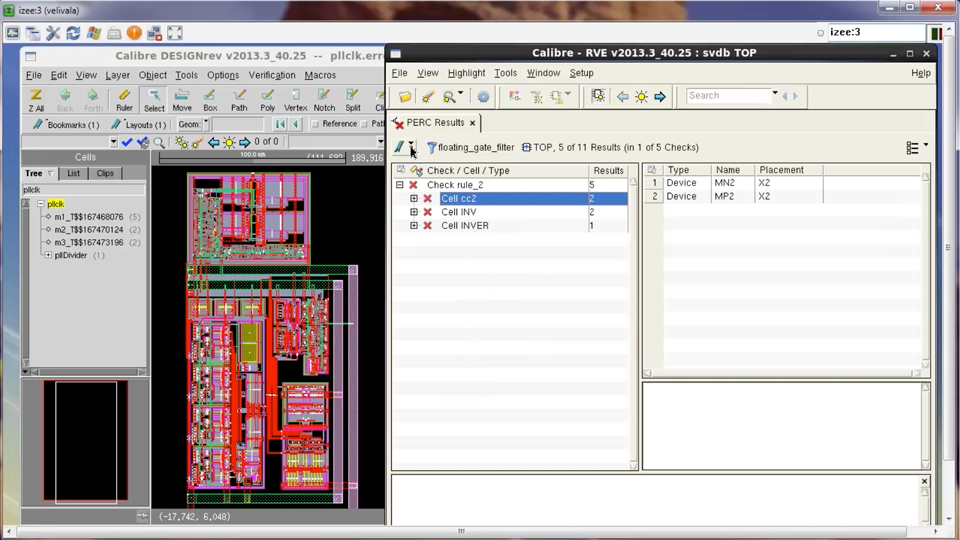Switch to List tab in Cells panel
960x540 pixels.
coord(73,173)
